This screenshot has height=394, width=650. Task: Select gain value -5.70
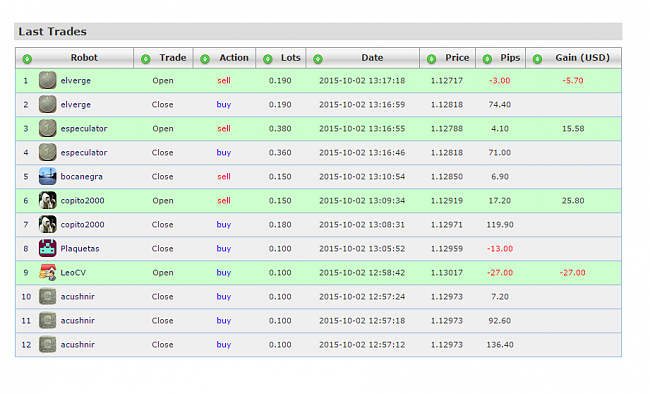(573, 80)
